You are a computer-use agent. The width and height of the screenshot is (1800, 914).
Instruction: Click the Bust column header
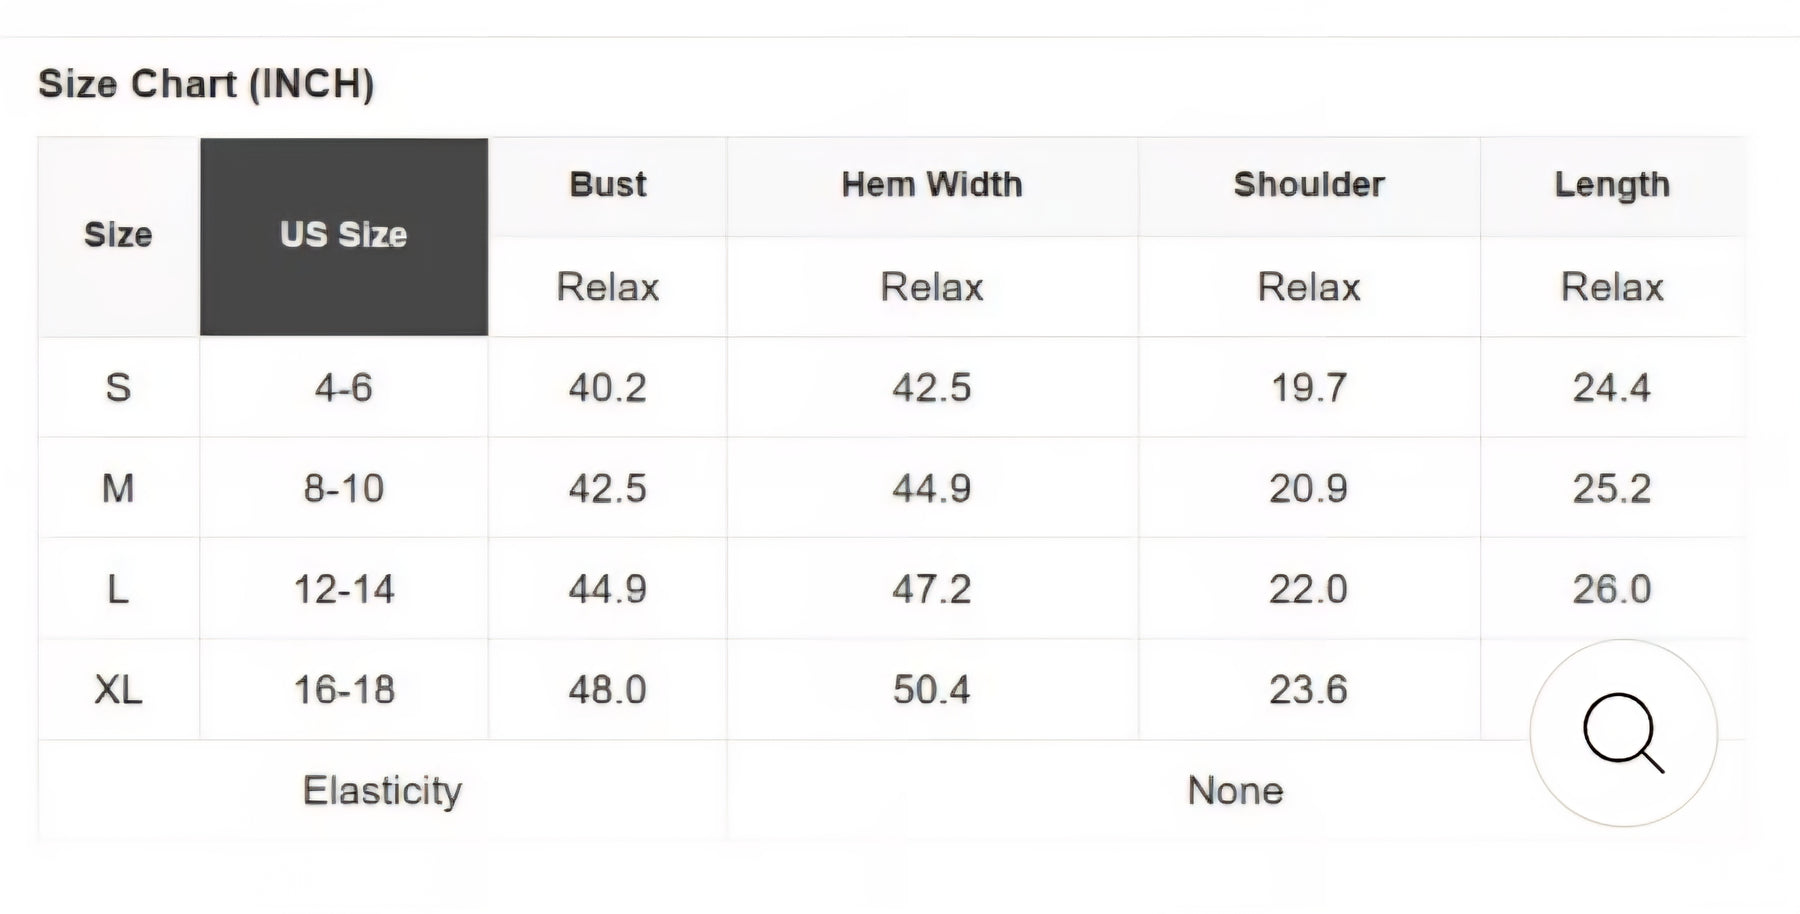click(x=607, y=185)
